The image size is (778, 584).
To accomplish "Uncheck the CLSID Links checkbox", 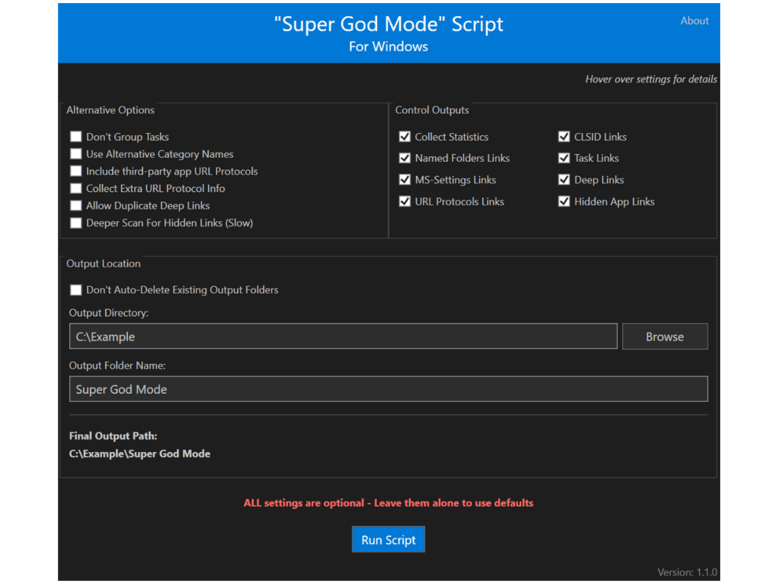I will tap(564, 136).
